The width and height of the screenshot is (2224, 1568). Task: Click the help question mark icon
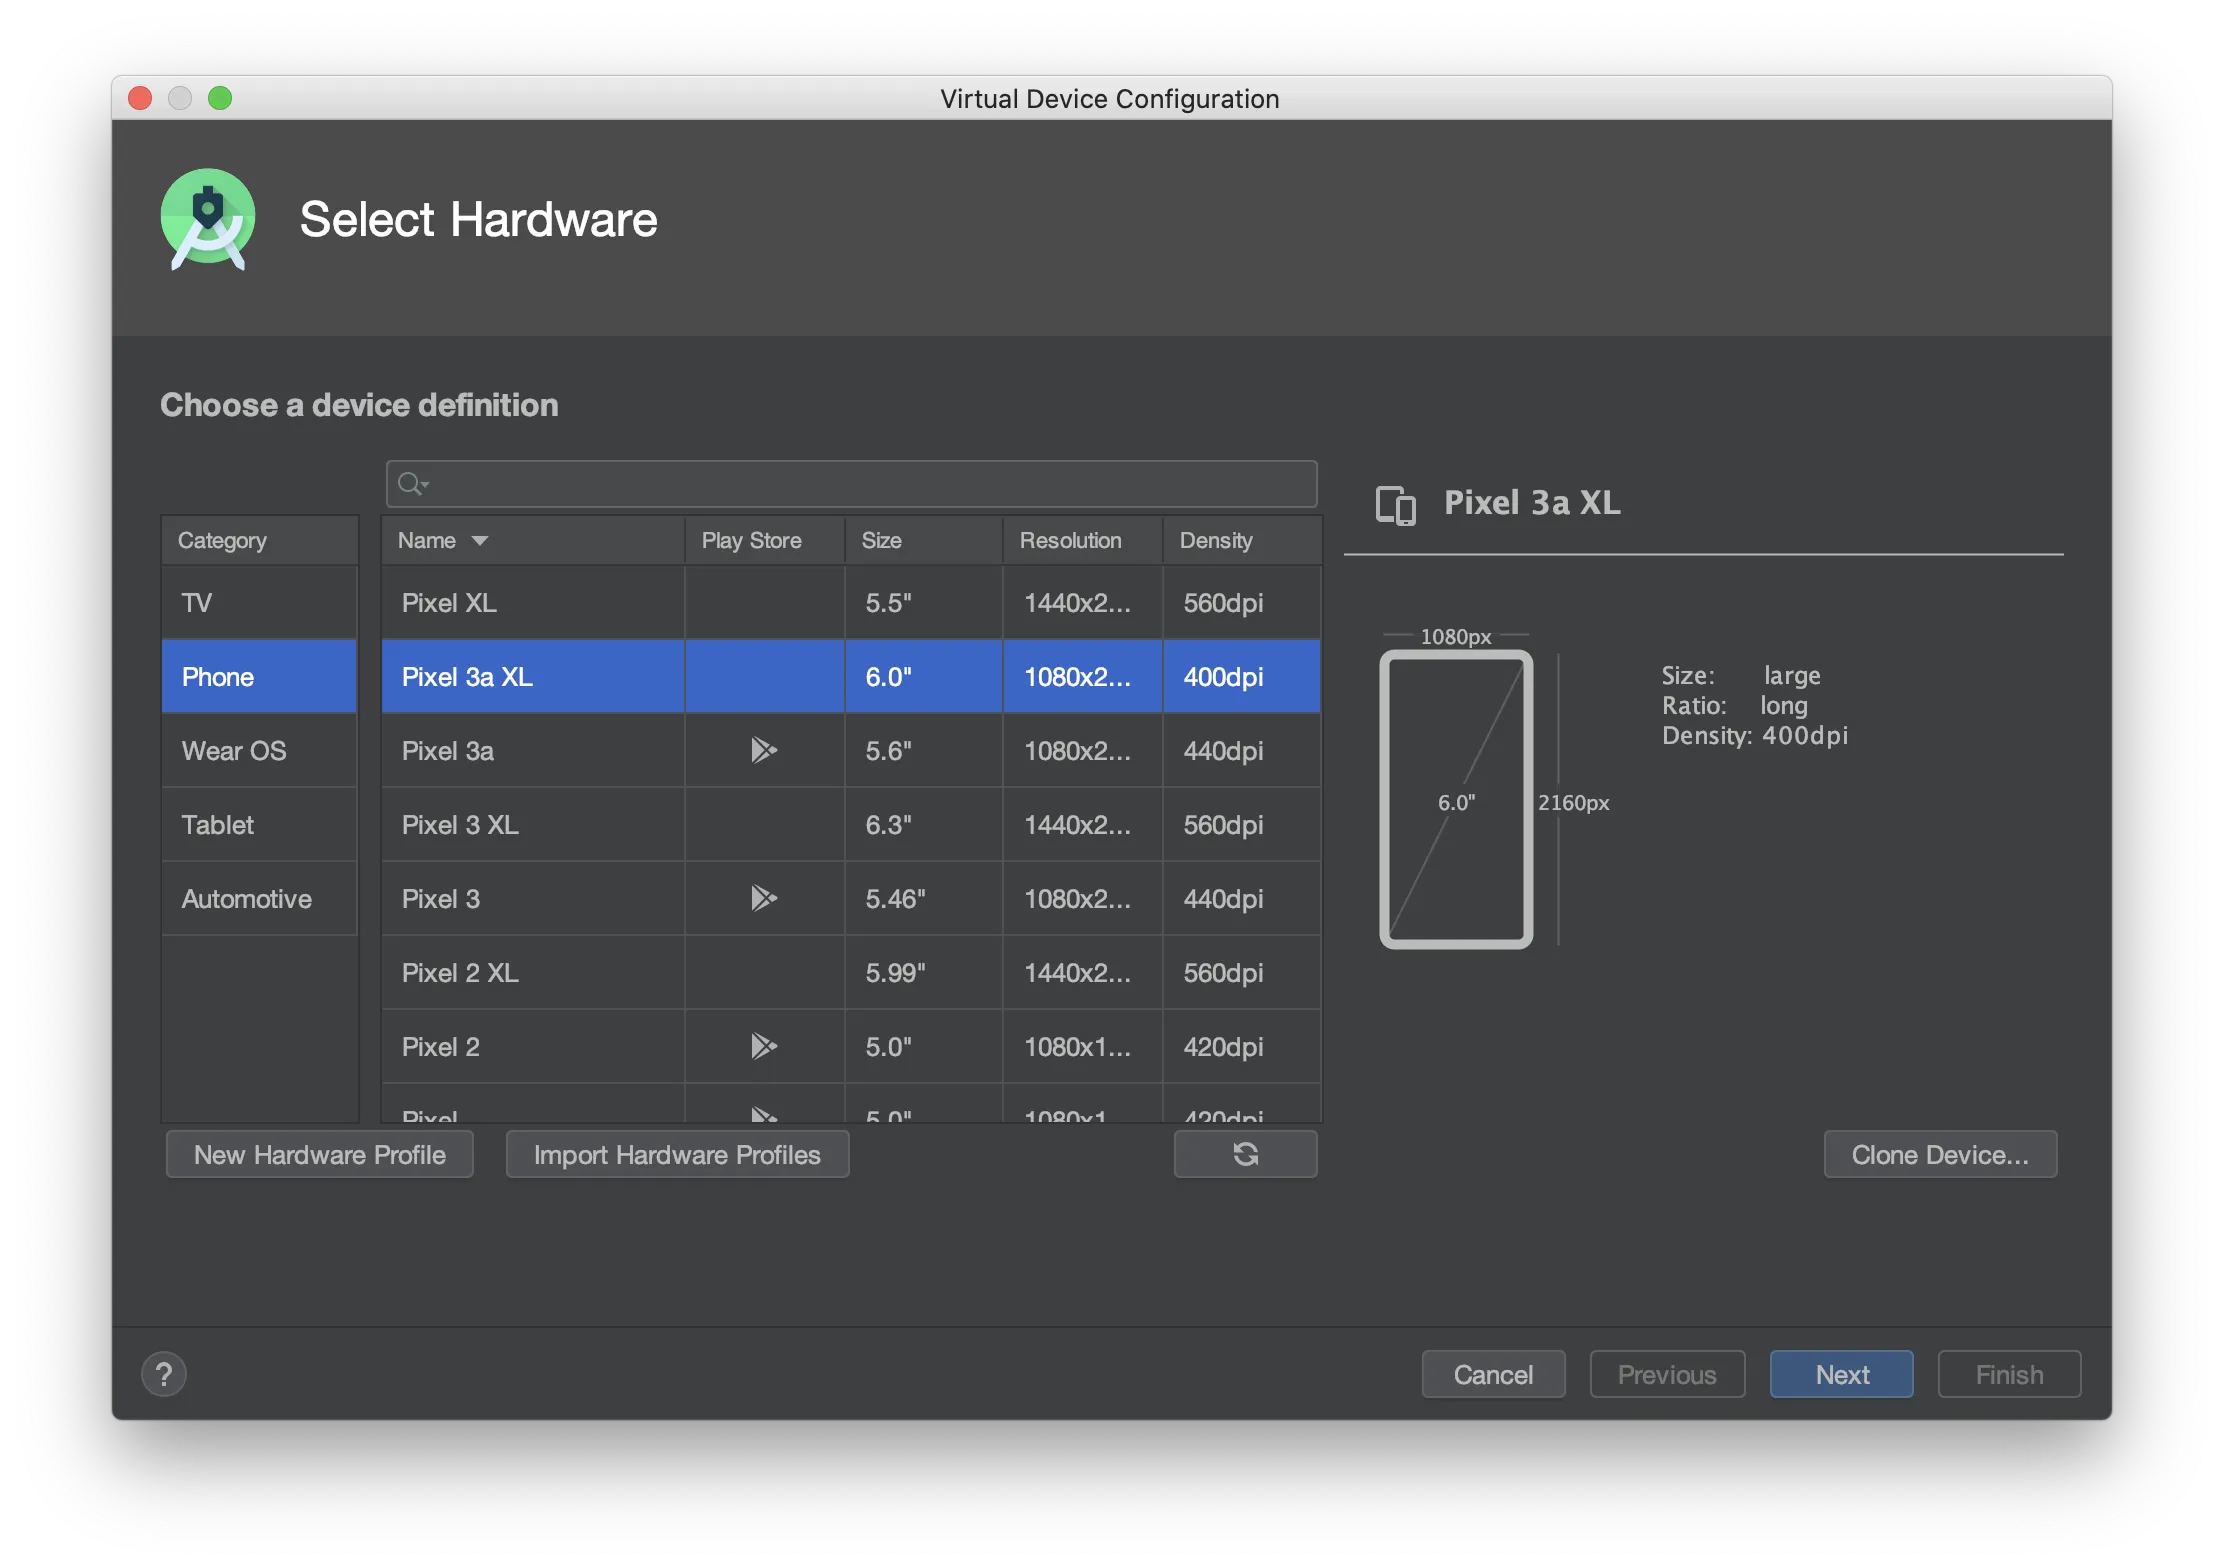[x=164, y=1374]
